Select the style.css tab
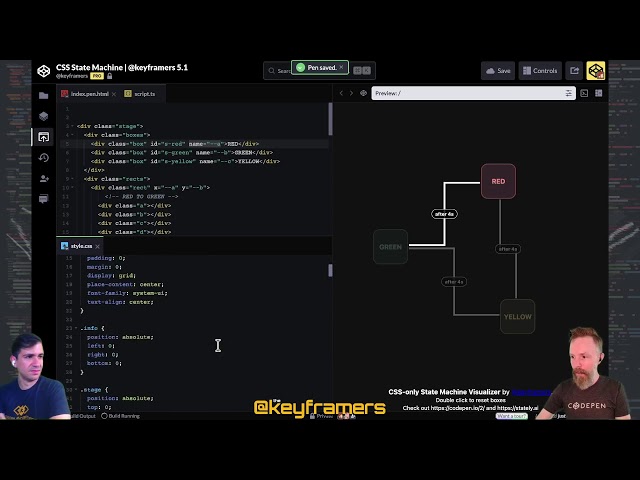This screenshot has height=480, width=640. click(77, 246)
